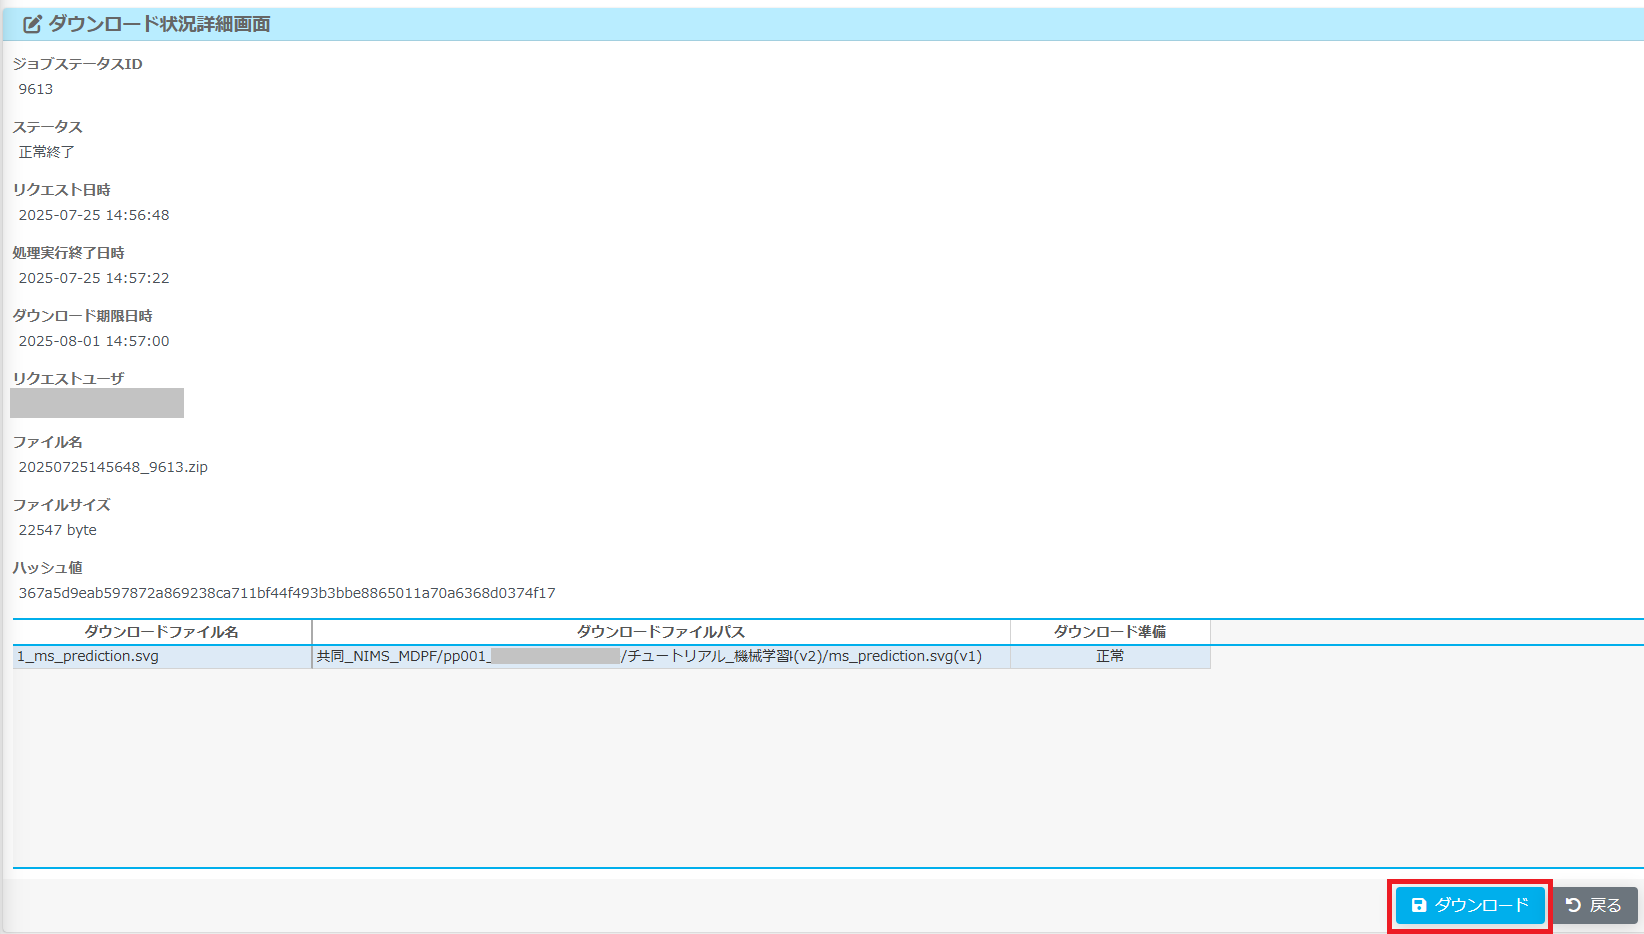Click the request datetime 2025-07-25 14:56:48
The width and height of the screenshot is (1644, 934).
pos(94,215)
